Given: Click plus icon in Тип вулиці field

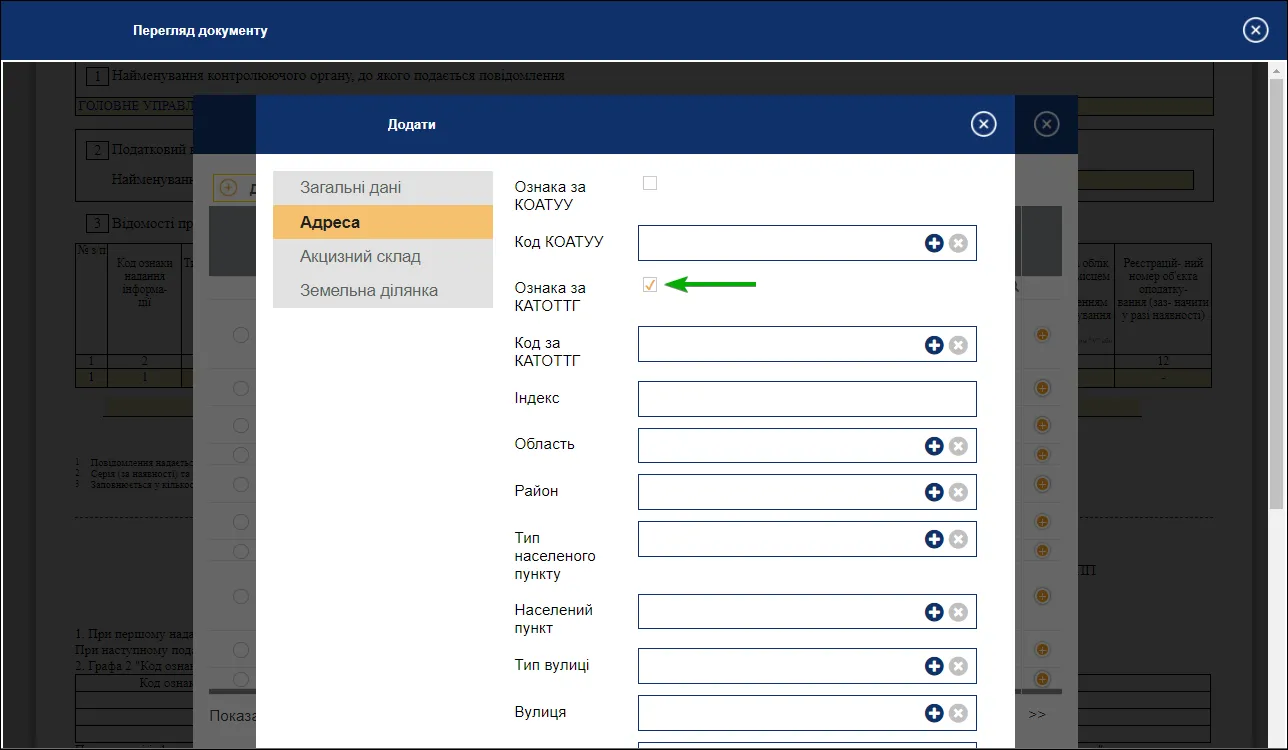Looking at the screenshot, I should pos(934,666).
